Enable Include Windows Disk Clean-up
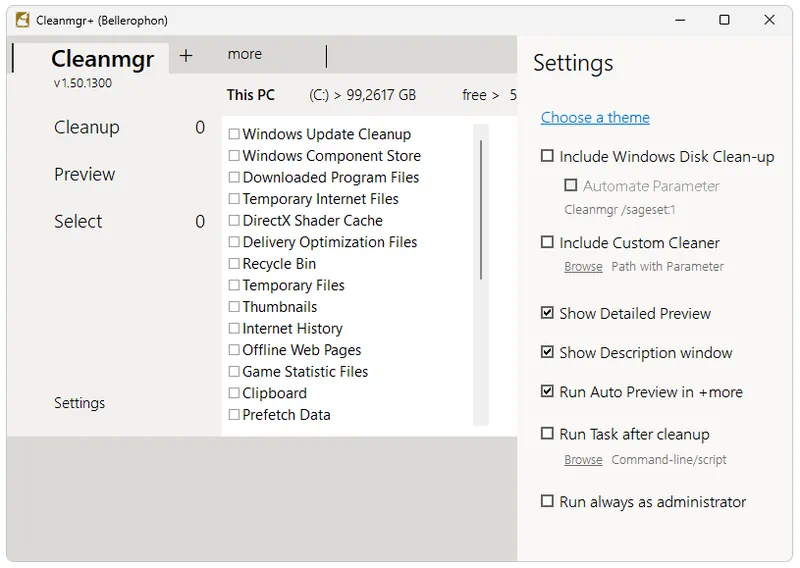The height and width of the screenshot is (568, 800). tap(547, 156)
